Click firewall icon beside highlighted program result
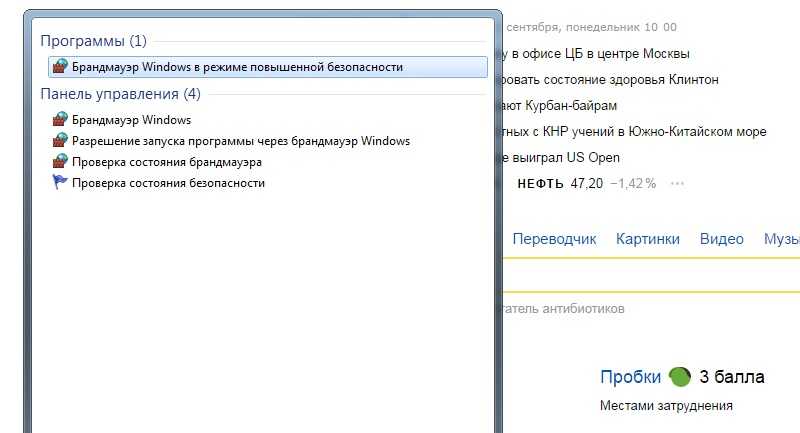The width and height of the screenshot is (800, 433). pyautogui.click(x=60, y=66)
